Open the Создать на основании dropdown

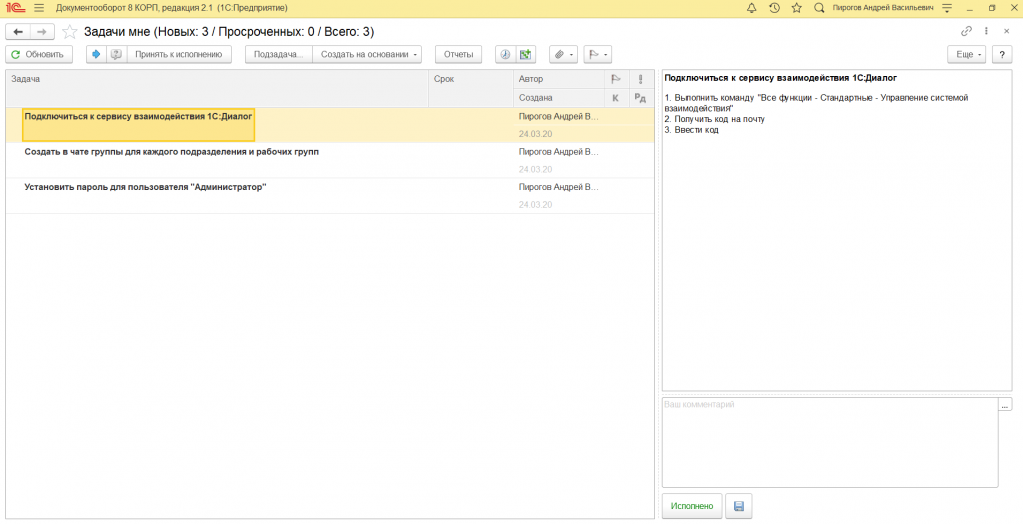pyautogui.click(x=367, y=54)
